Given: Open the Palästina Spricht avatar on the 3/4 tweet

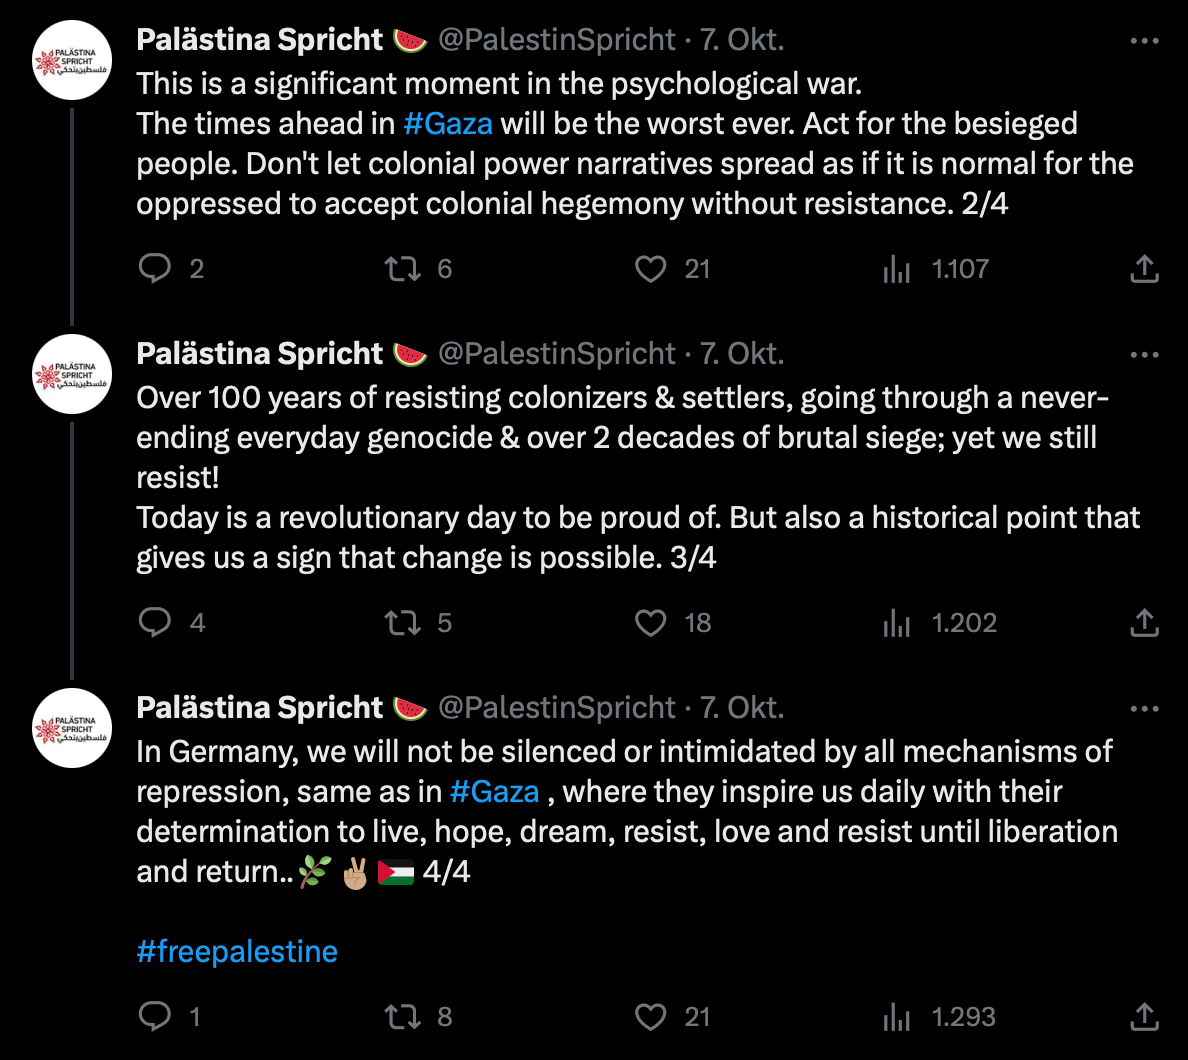Looking at the screenshot, I should (x=72, y=375).
